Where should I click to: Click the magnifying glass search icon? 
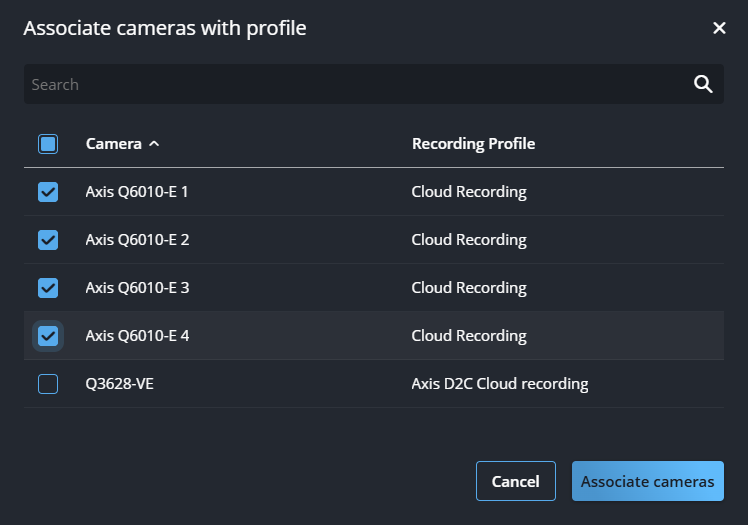703,84
